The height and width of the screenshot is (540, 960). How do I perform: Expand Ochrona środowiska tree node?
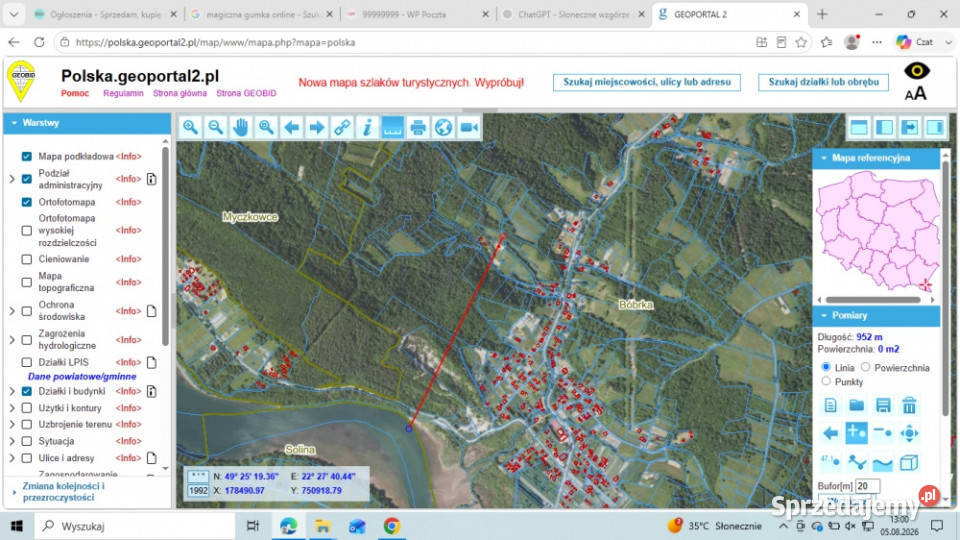coord(12,311)
